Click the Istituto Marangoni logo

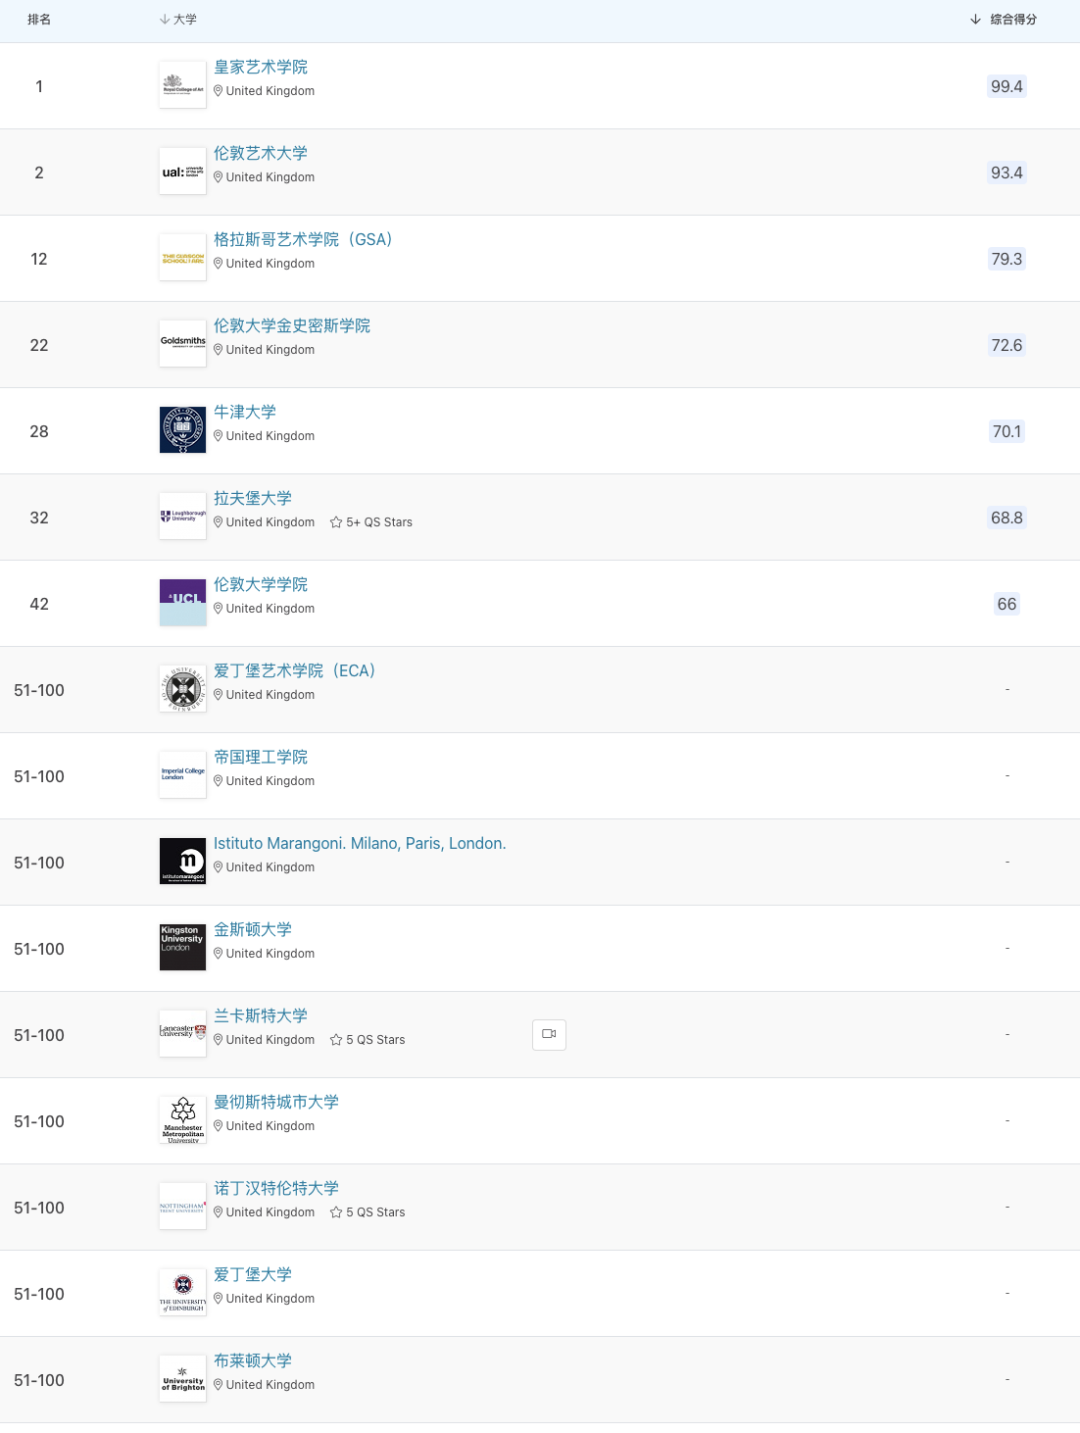point(183,862)
